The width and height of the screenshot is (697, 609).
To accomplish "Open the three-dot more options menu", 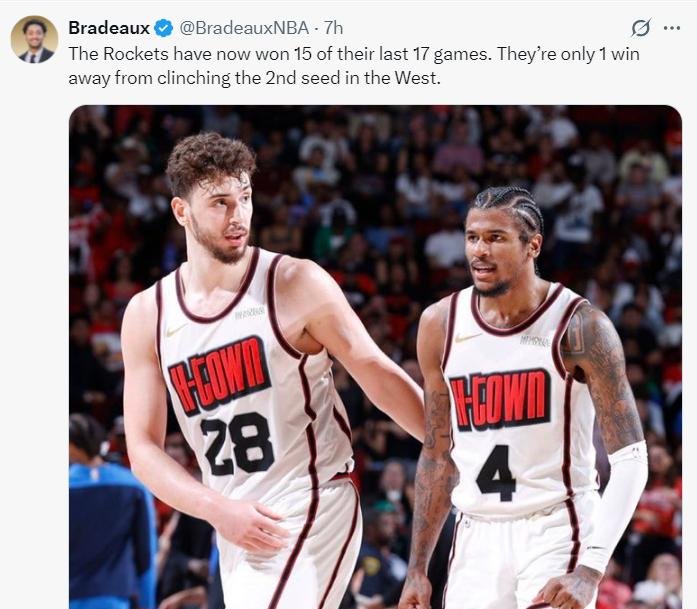I will pyautogui.click(x=672, y=28).
